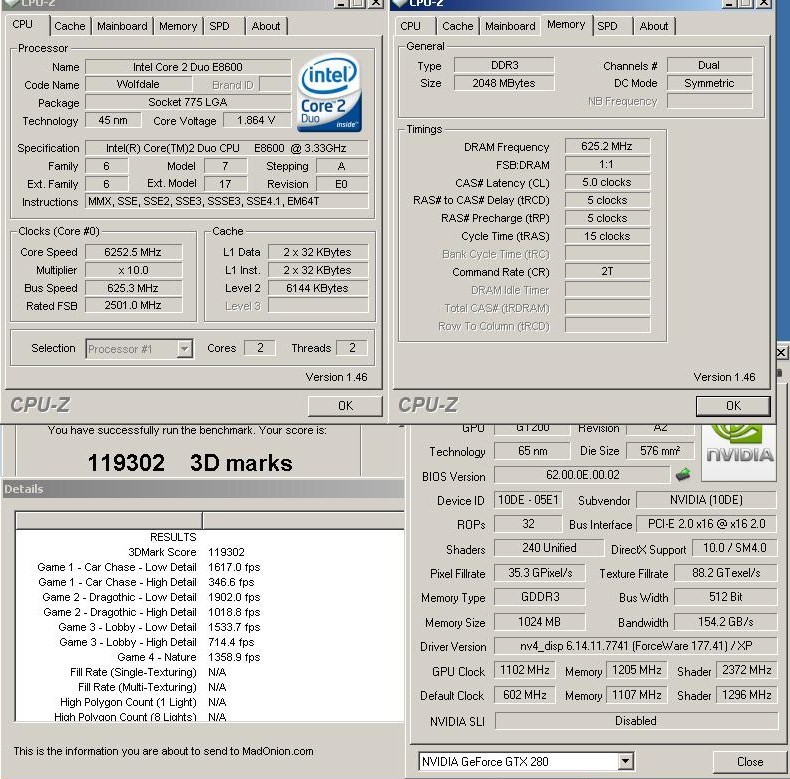Click the Driver Version ForceWare 177.41 field

click(x=636, y=646)
